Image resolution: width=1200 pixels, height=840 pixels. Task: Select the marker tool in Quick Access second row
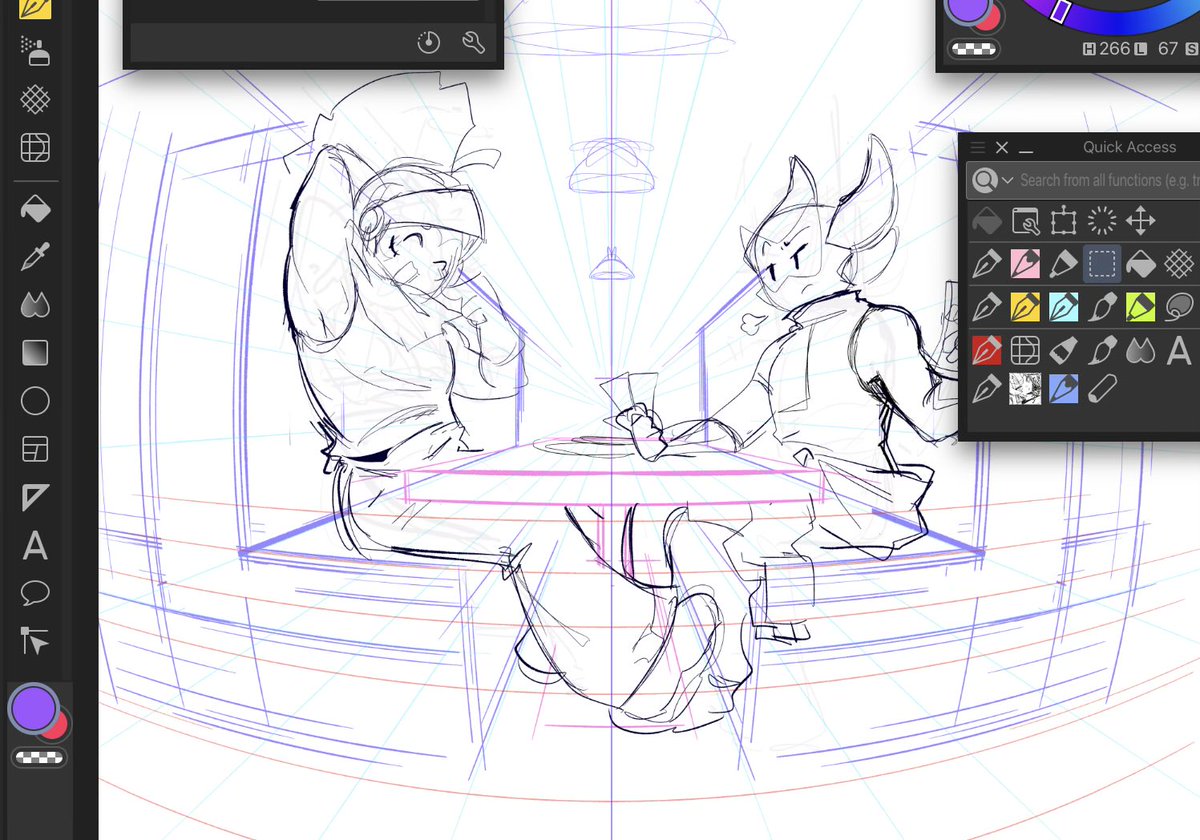(1064, 264)
